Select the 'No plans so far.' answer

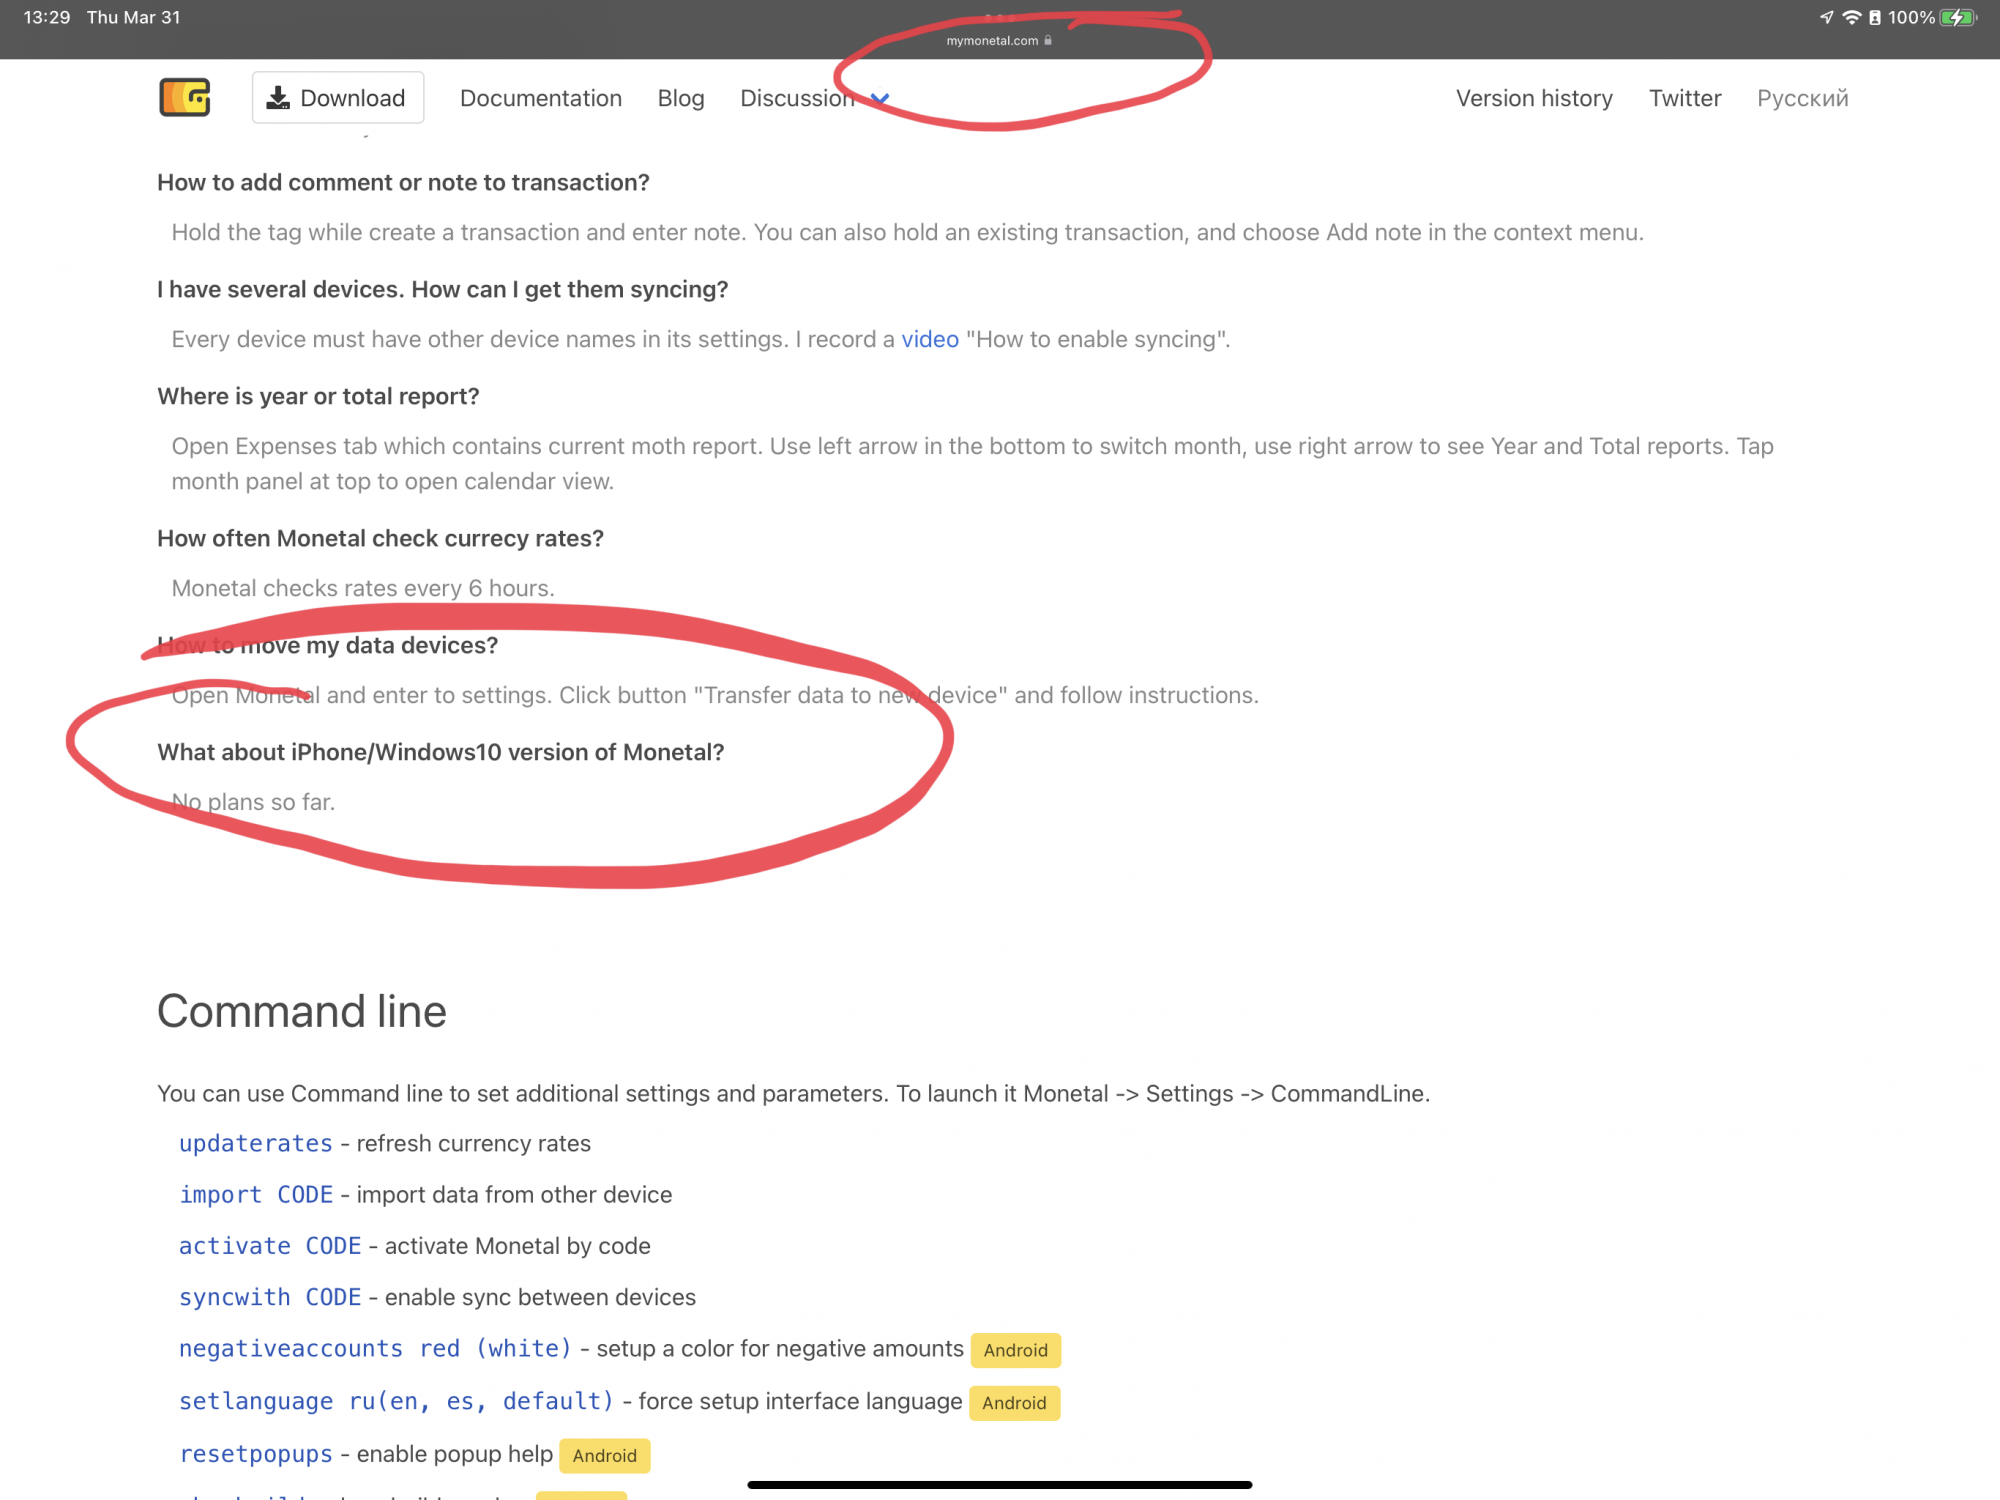[253, 802]
